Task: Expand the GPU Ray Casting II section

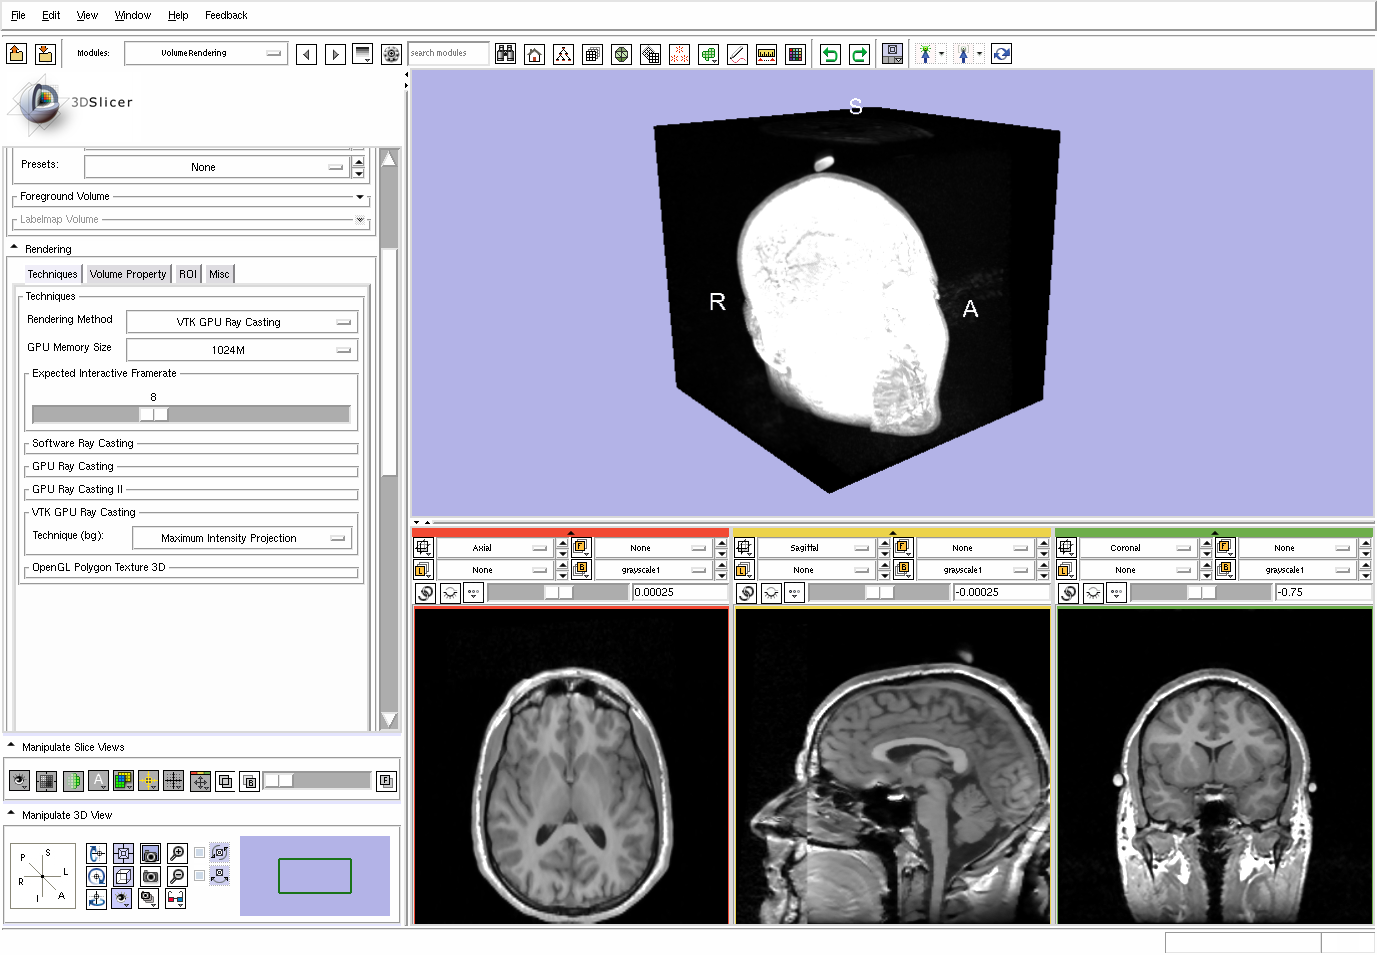Action: 78,489
